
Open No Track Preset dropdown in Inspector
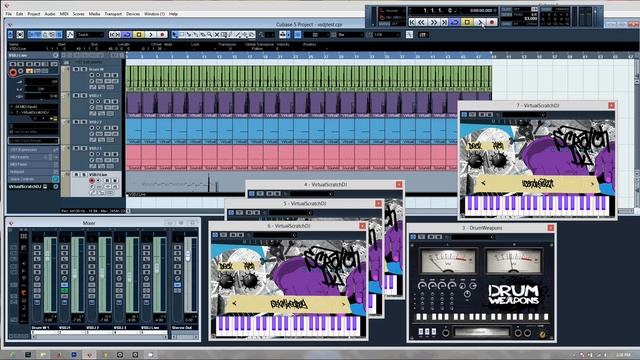(33, 140)
